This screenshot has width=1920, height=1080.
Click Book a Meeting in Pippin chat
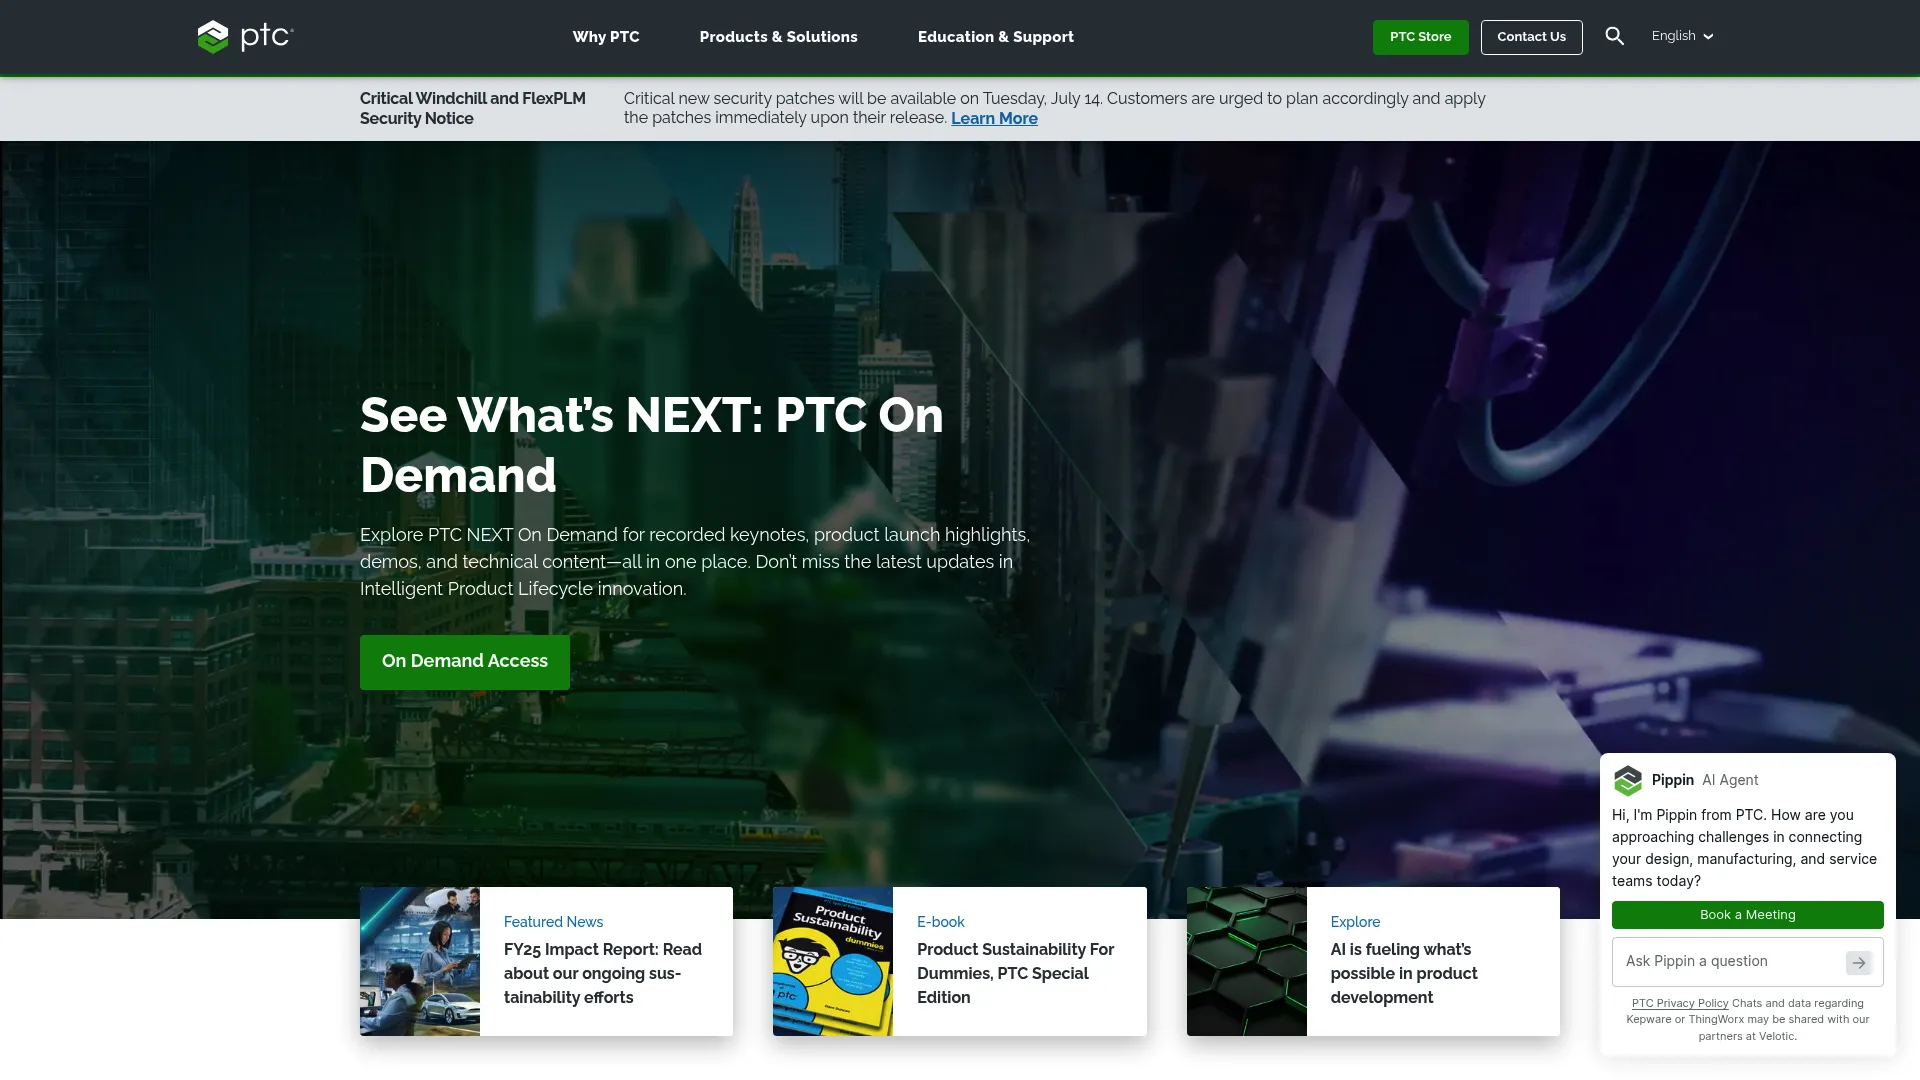pos(1747,915)
